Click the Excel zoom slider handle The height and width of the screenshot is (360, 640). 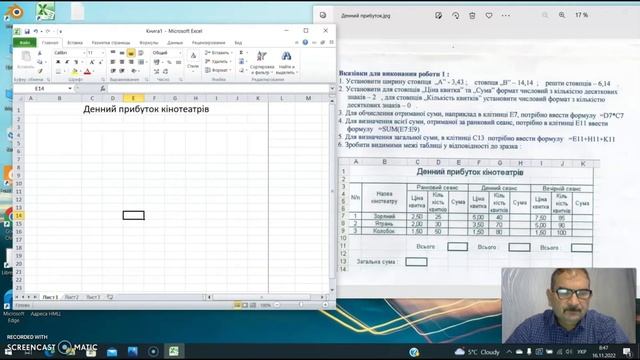point(301,305)
